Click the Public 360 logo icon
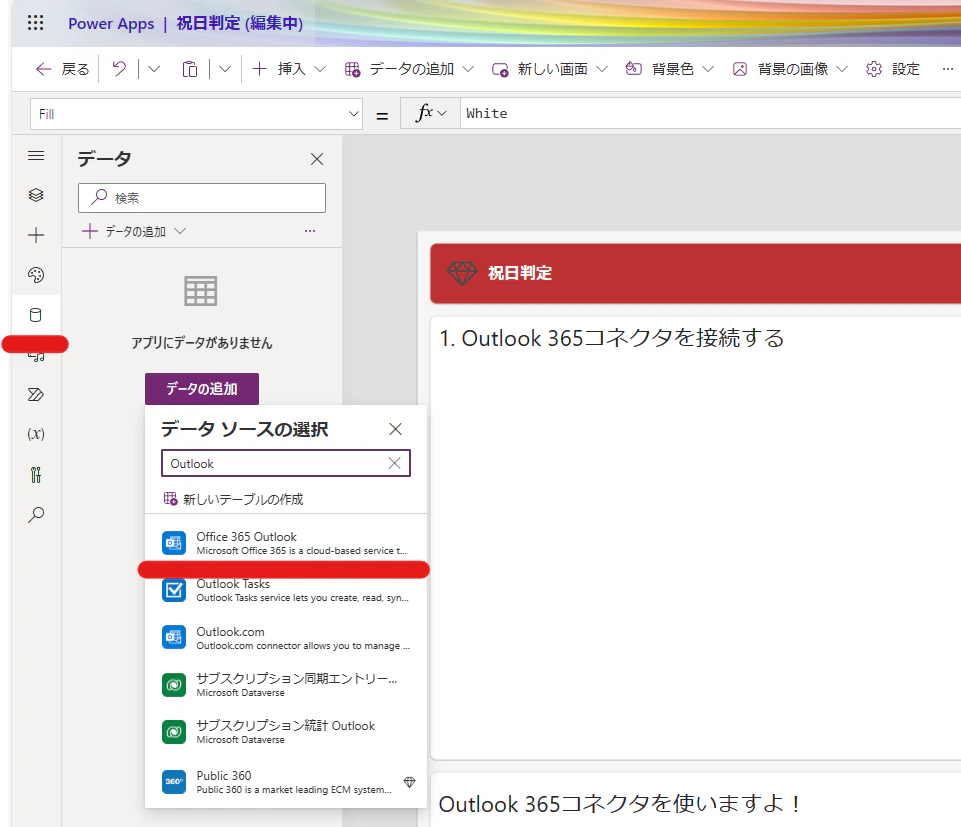This screenshot has height=827, width=961. pyautogui.click(x=174, y=782)
